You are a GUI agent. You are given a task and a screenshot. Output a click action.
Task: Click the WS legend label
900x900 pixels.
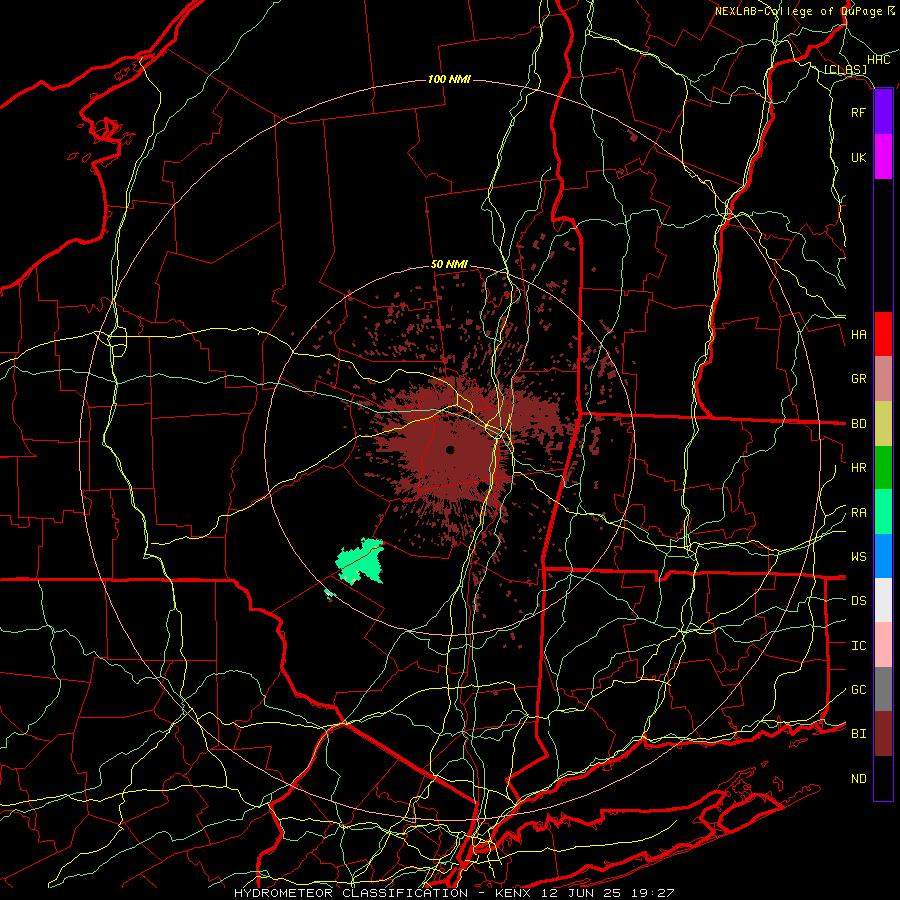pyautogui.click(x=858, y=557)
